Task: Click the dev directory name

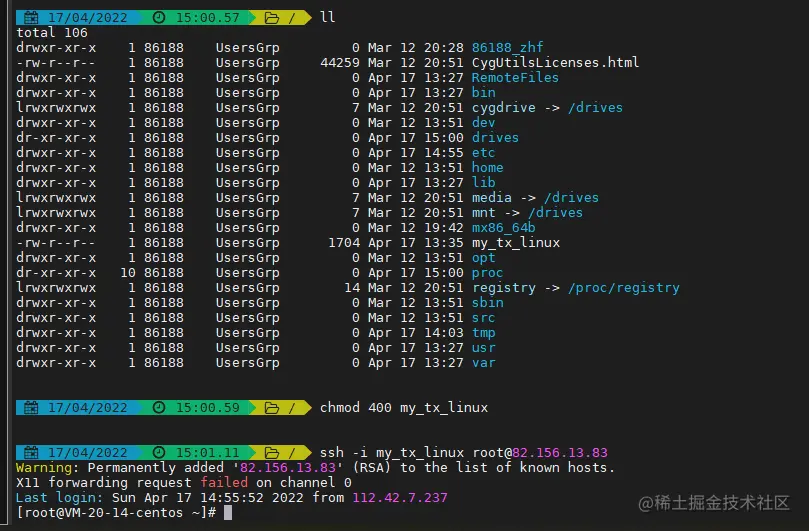Action: coord(483,122)
